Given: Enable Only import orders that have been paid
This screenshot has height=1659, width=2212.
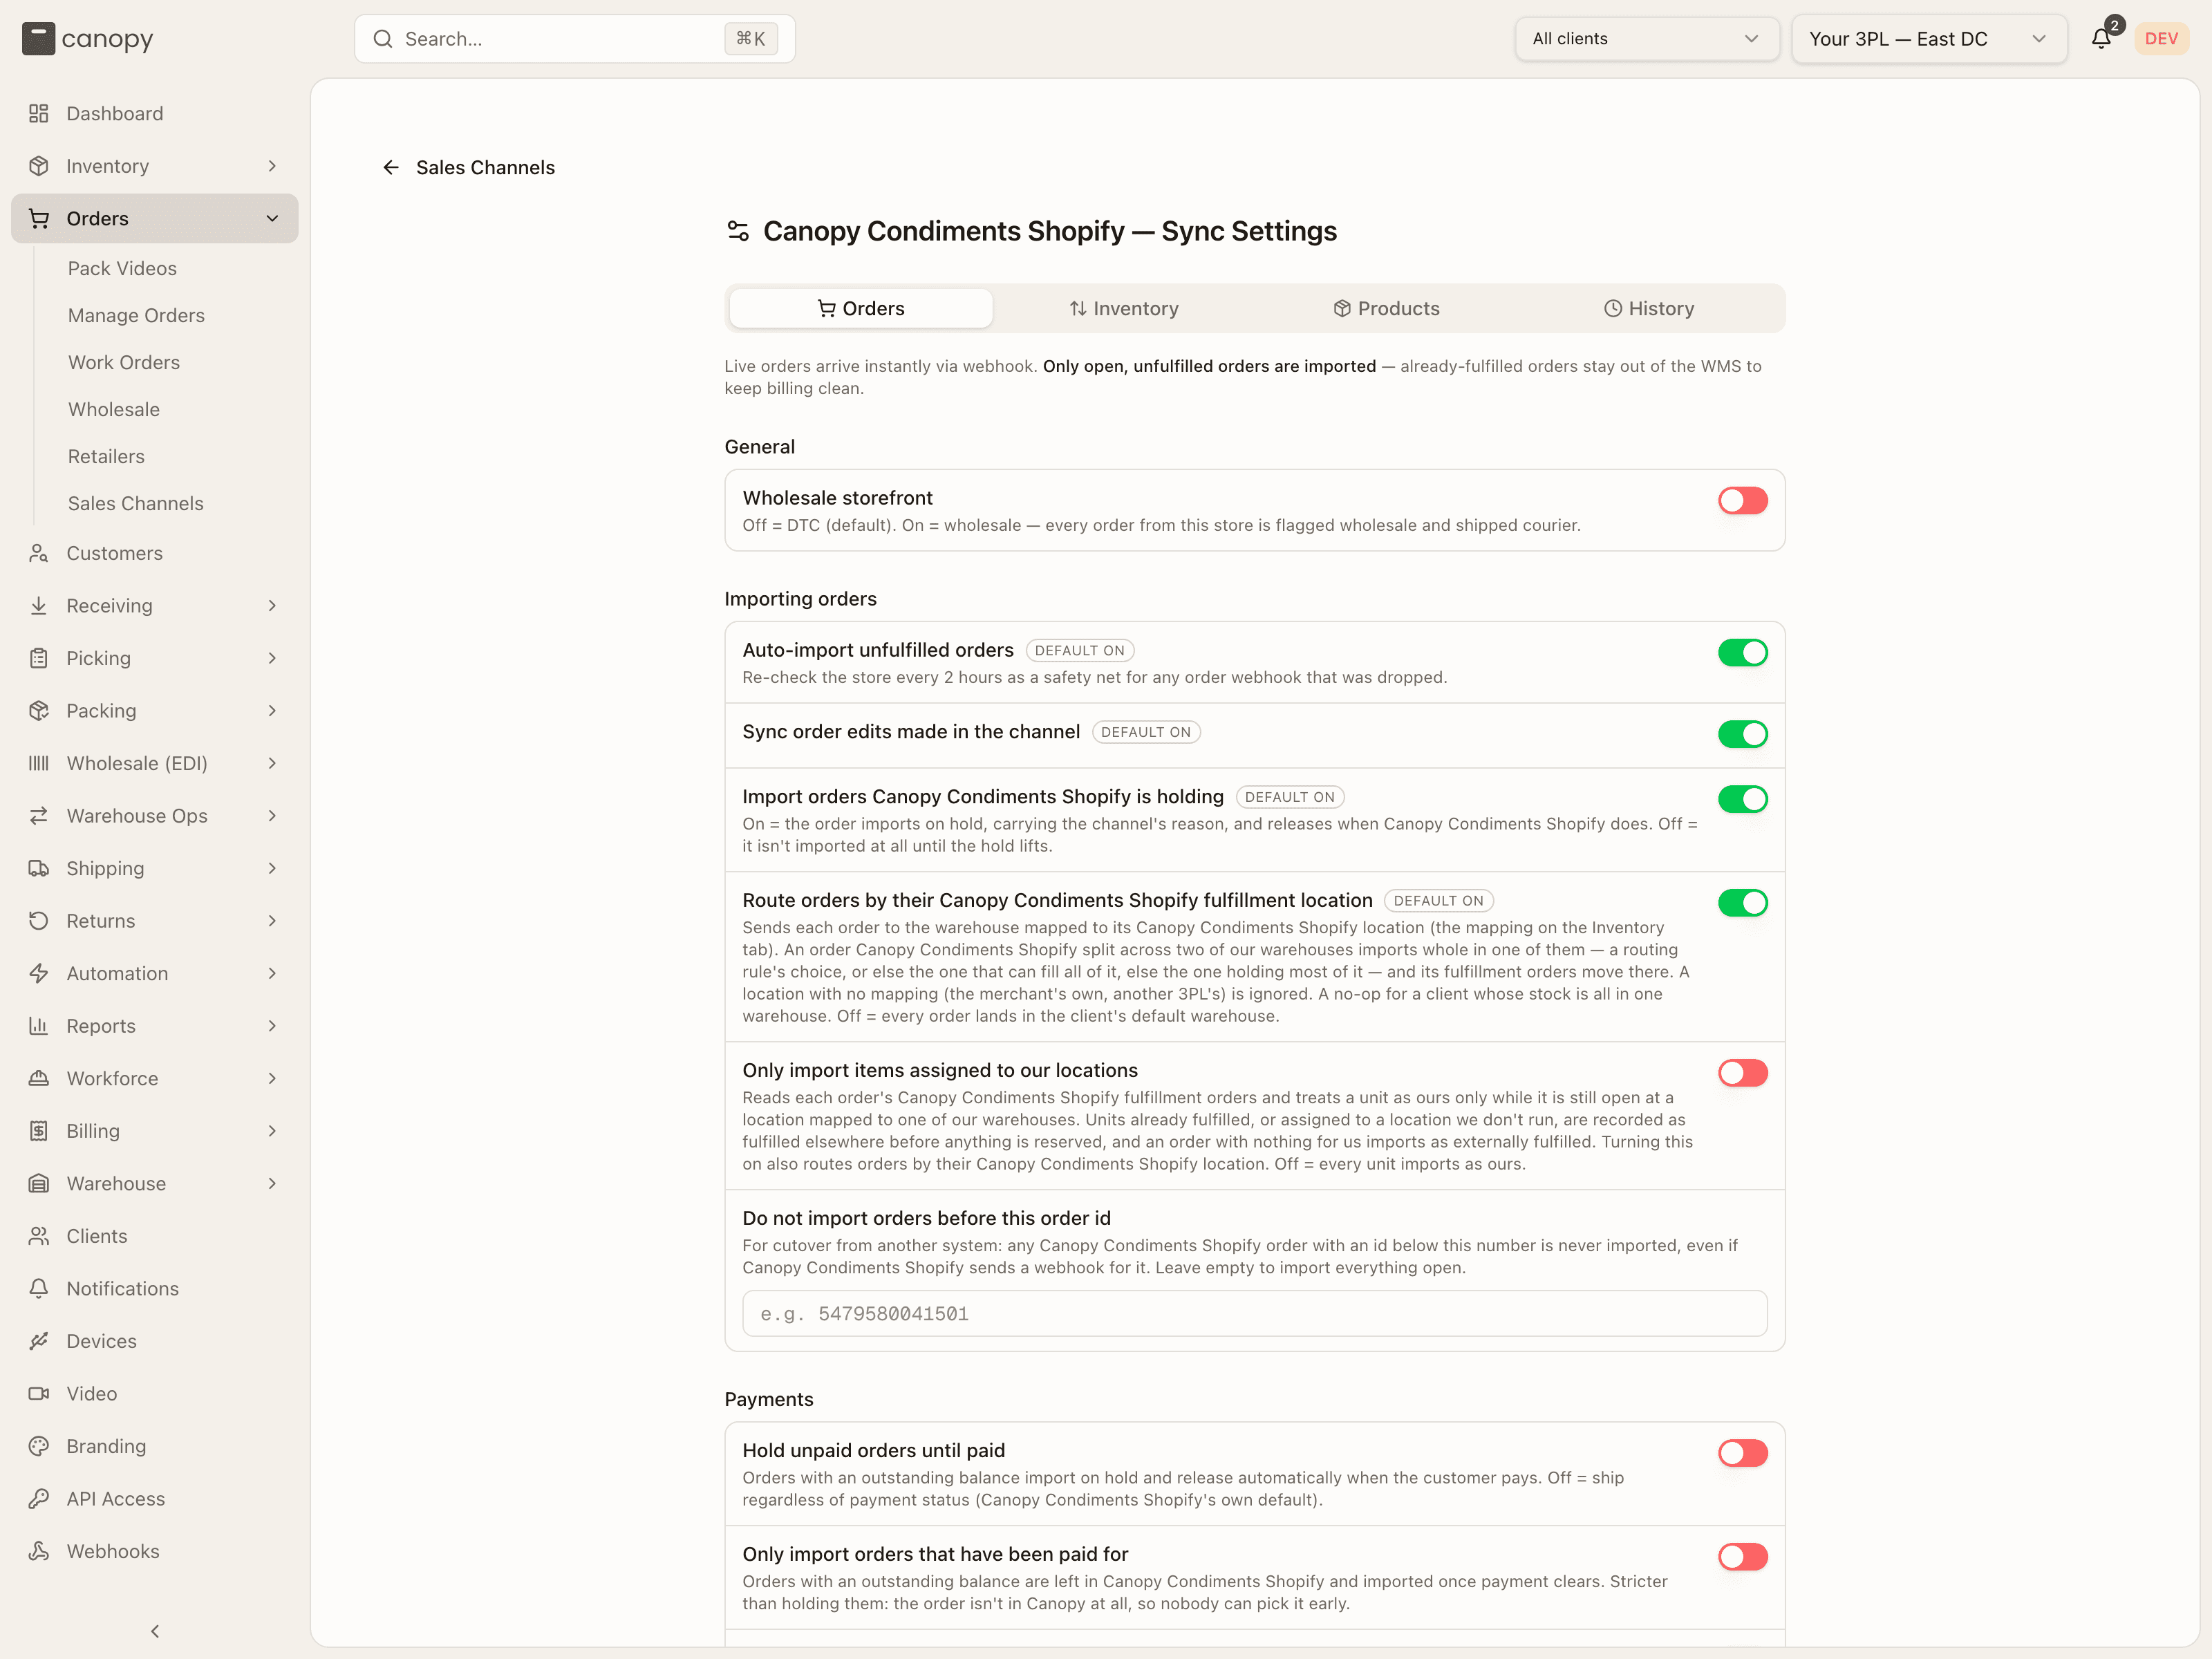Looking at the screenshot, I should (x=1742, y=1556).
